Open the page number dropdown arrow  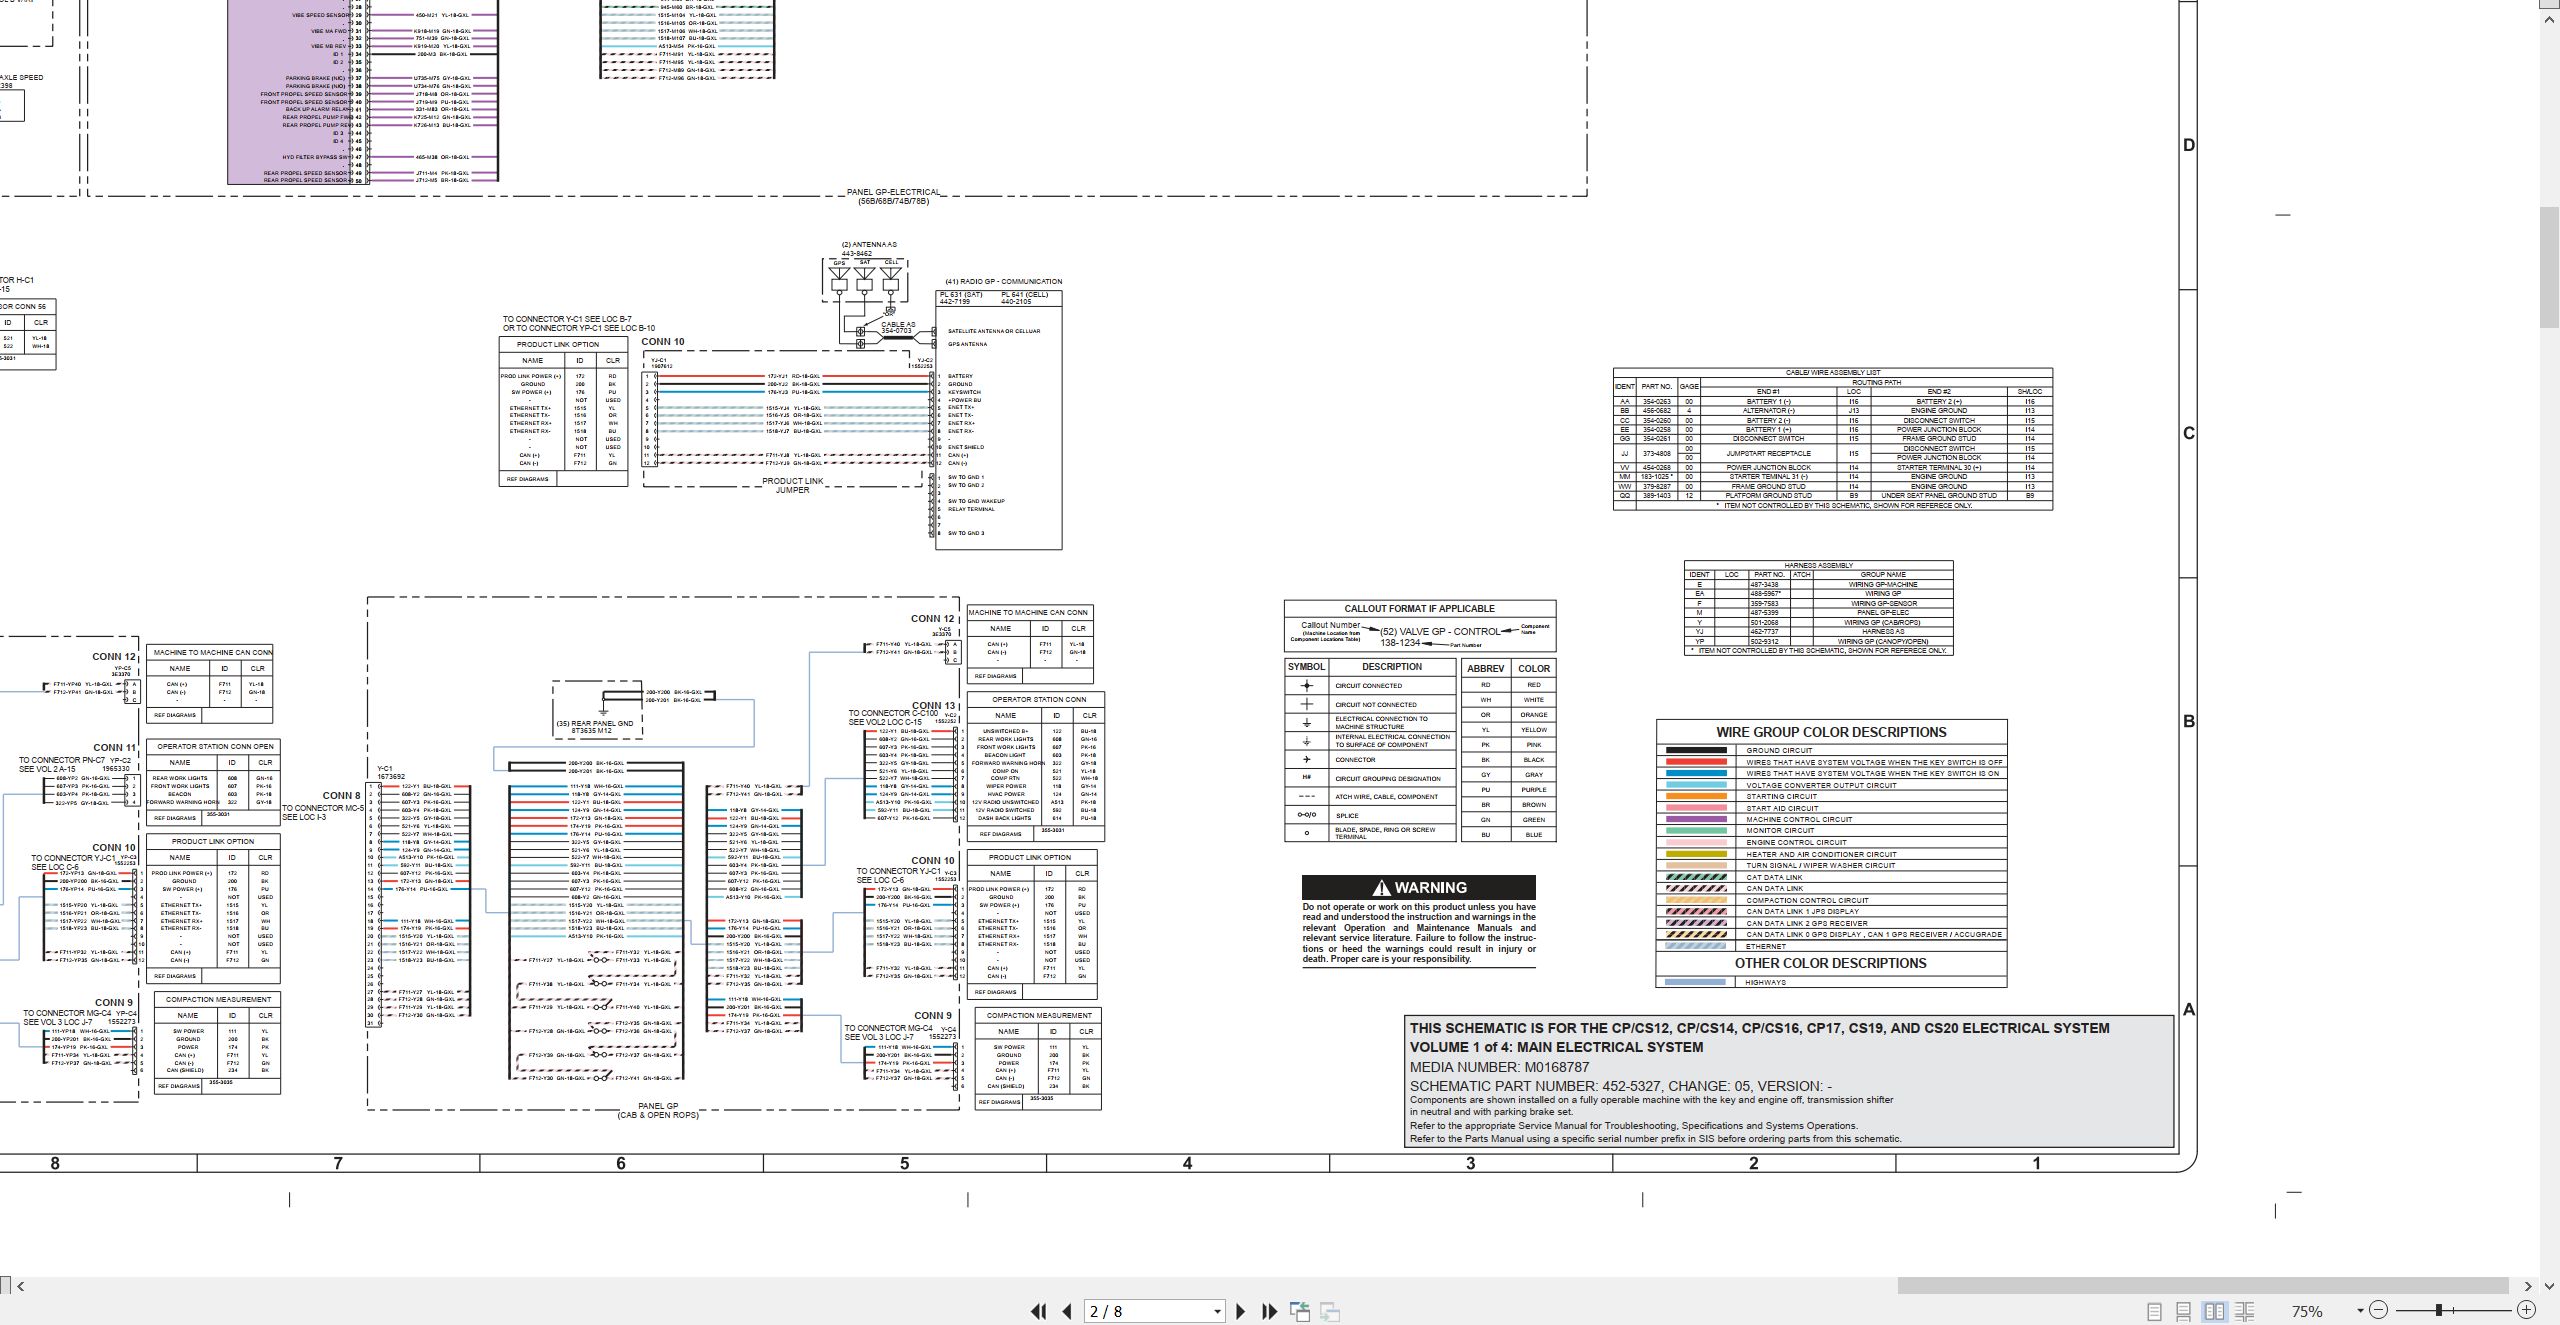[x=1217, y=1311]
